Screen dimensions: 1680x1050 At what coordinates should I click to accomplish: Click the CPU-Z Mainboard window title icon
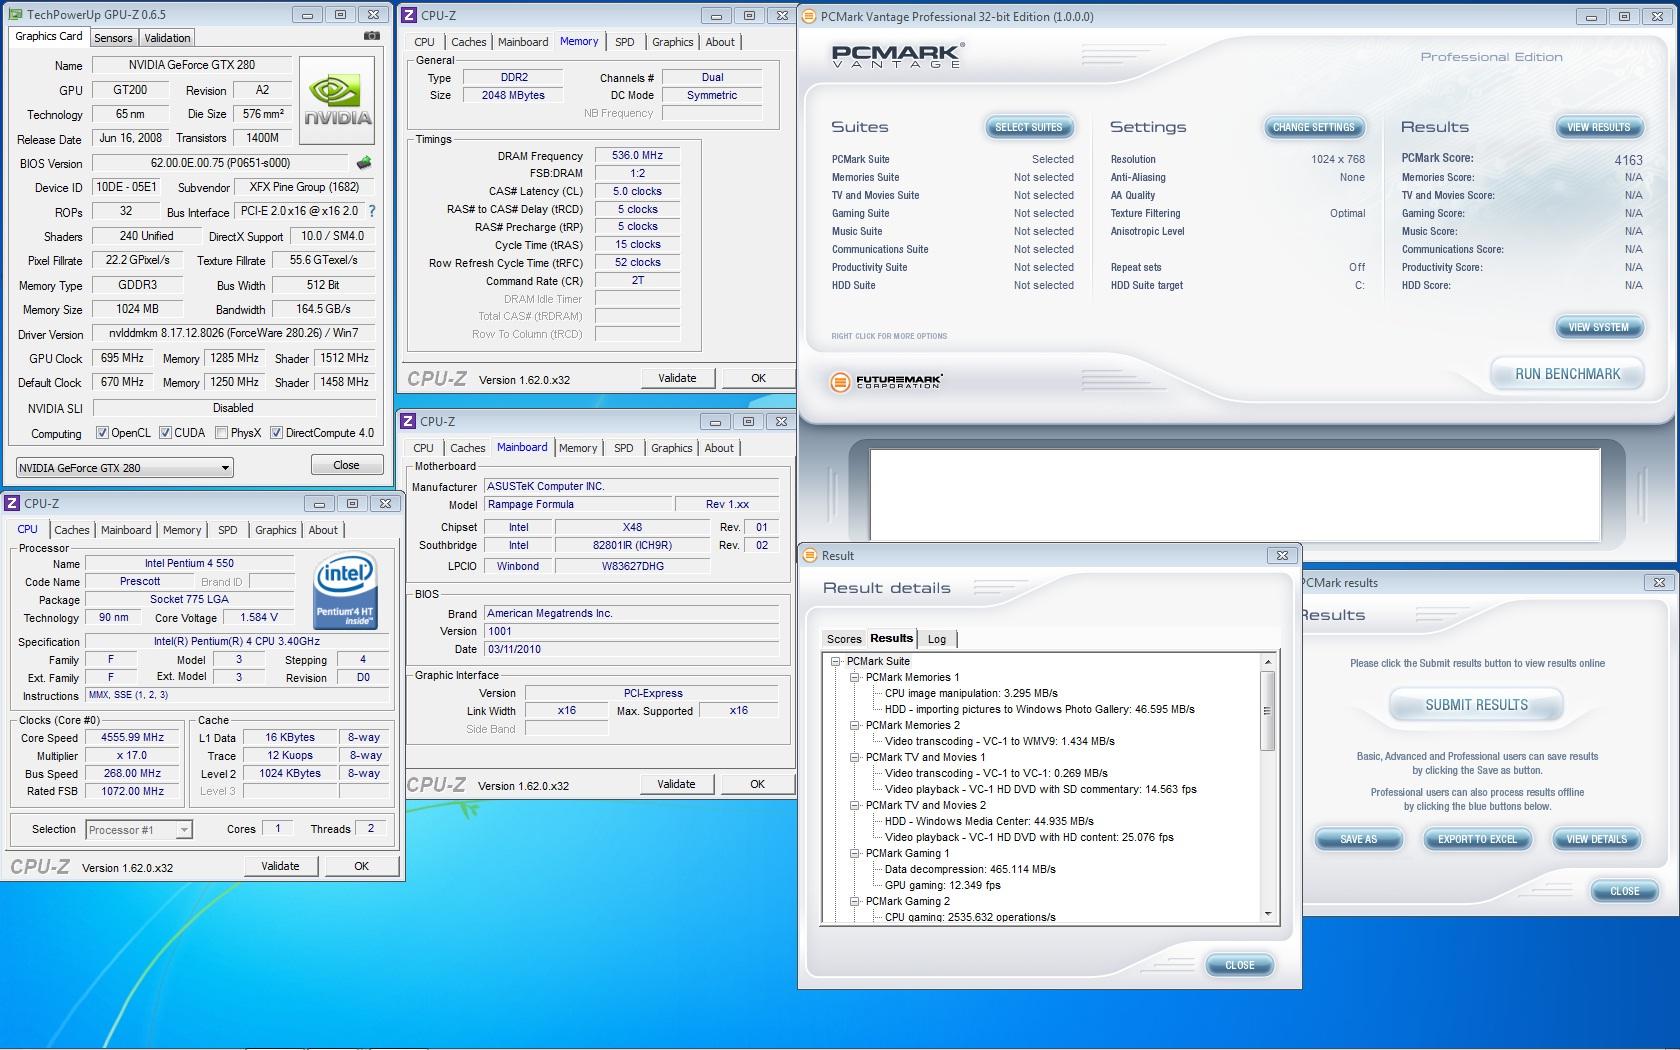click(408, 421)
